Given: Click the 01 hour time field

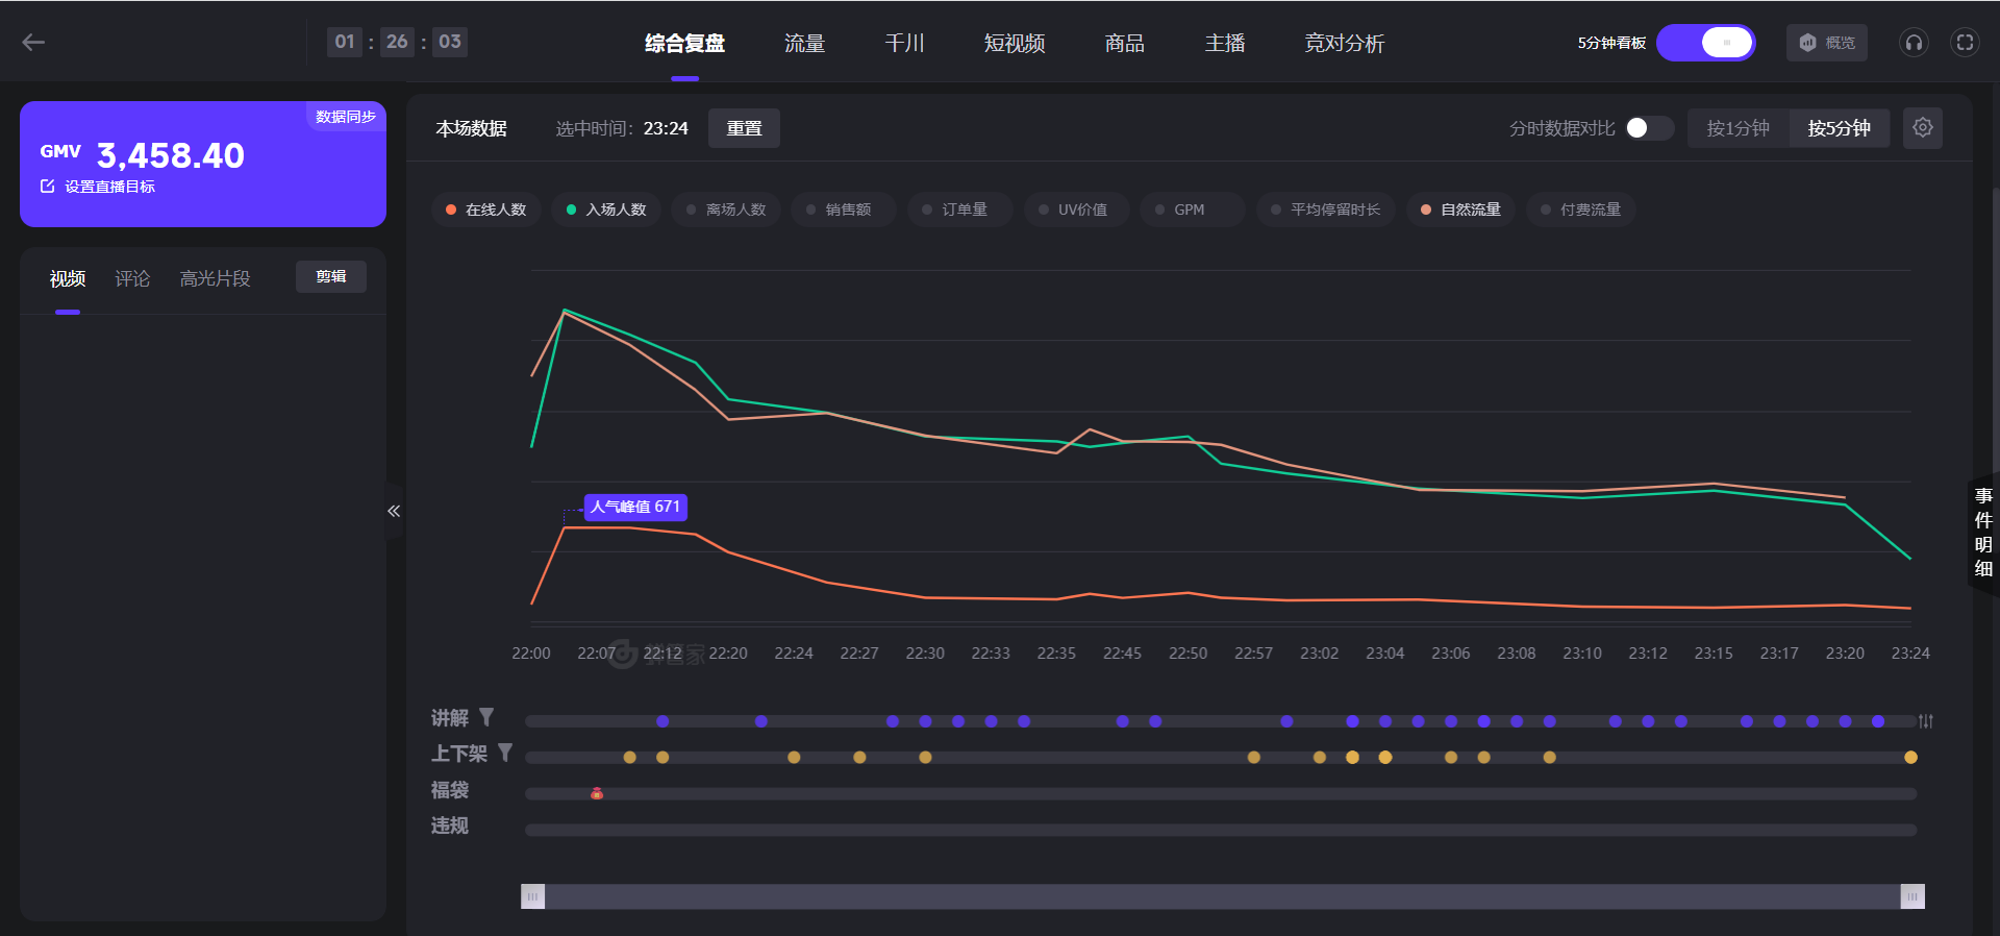Looking at the screenshot, I should (x=344, y=42).
